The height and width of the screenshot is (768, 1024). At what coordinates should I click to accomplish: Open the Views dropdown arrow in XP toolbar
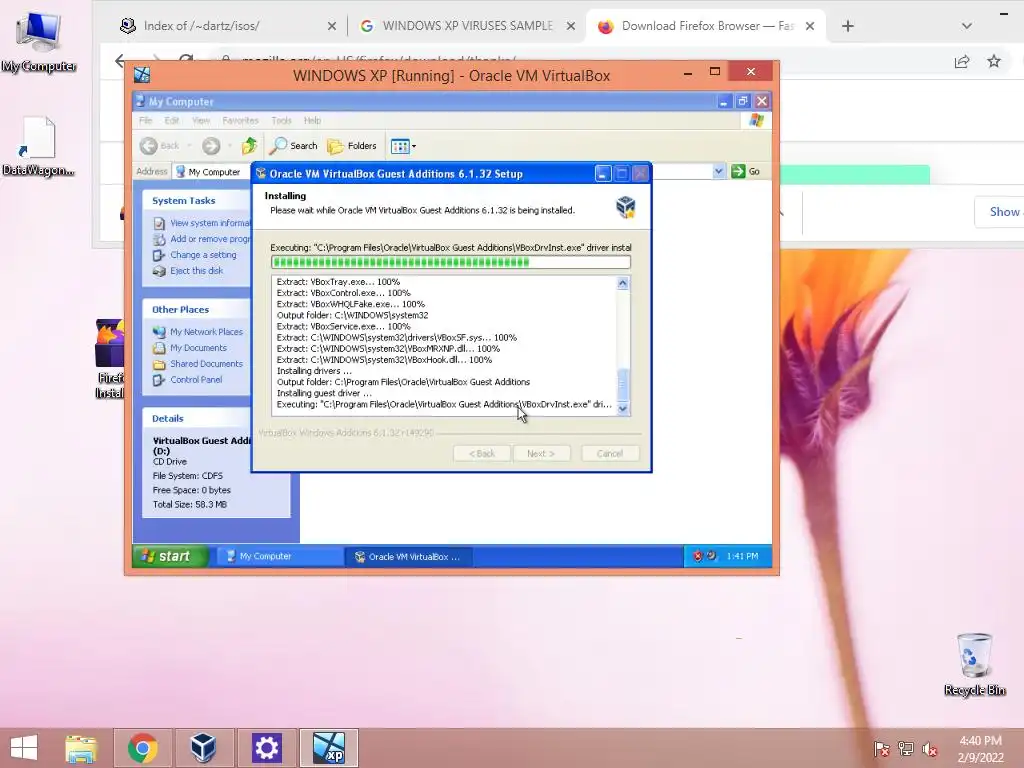[x=413, y=146]
